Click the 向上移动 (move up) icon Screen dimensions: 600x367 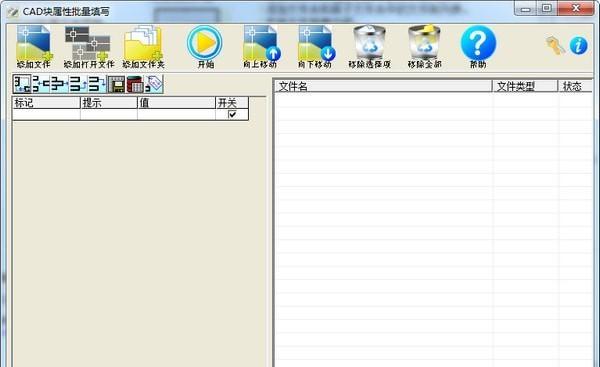coord(262,43)
